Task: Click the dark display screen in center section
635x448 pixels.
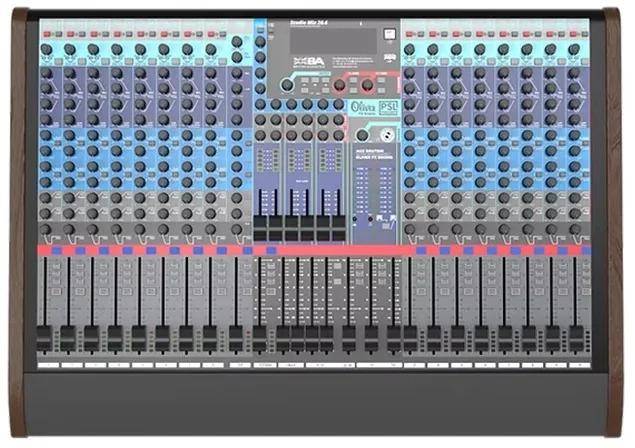Action: [x=334, y=41]
